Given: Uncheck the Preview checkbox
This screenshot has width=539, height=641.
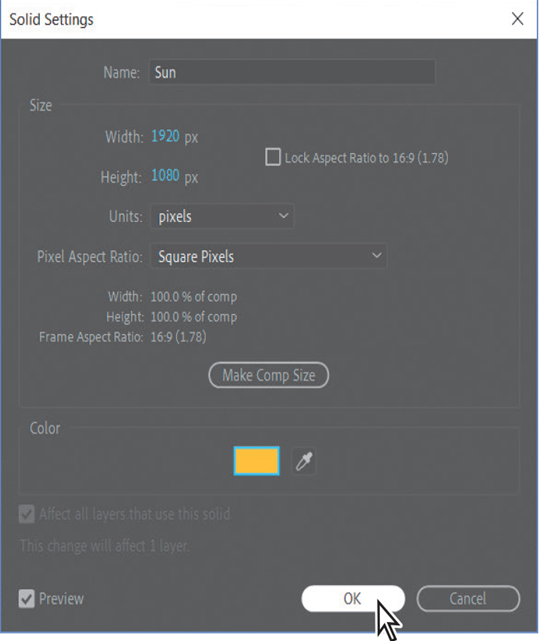Looking at the screenshot, I should click(x=27, y=599).
